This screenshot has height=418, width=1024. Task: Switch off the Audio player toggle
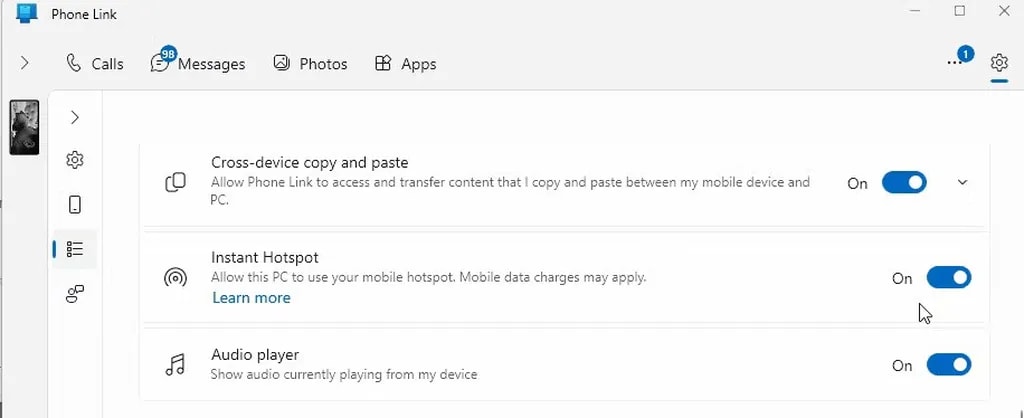(948, 365)
